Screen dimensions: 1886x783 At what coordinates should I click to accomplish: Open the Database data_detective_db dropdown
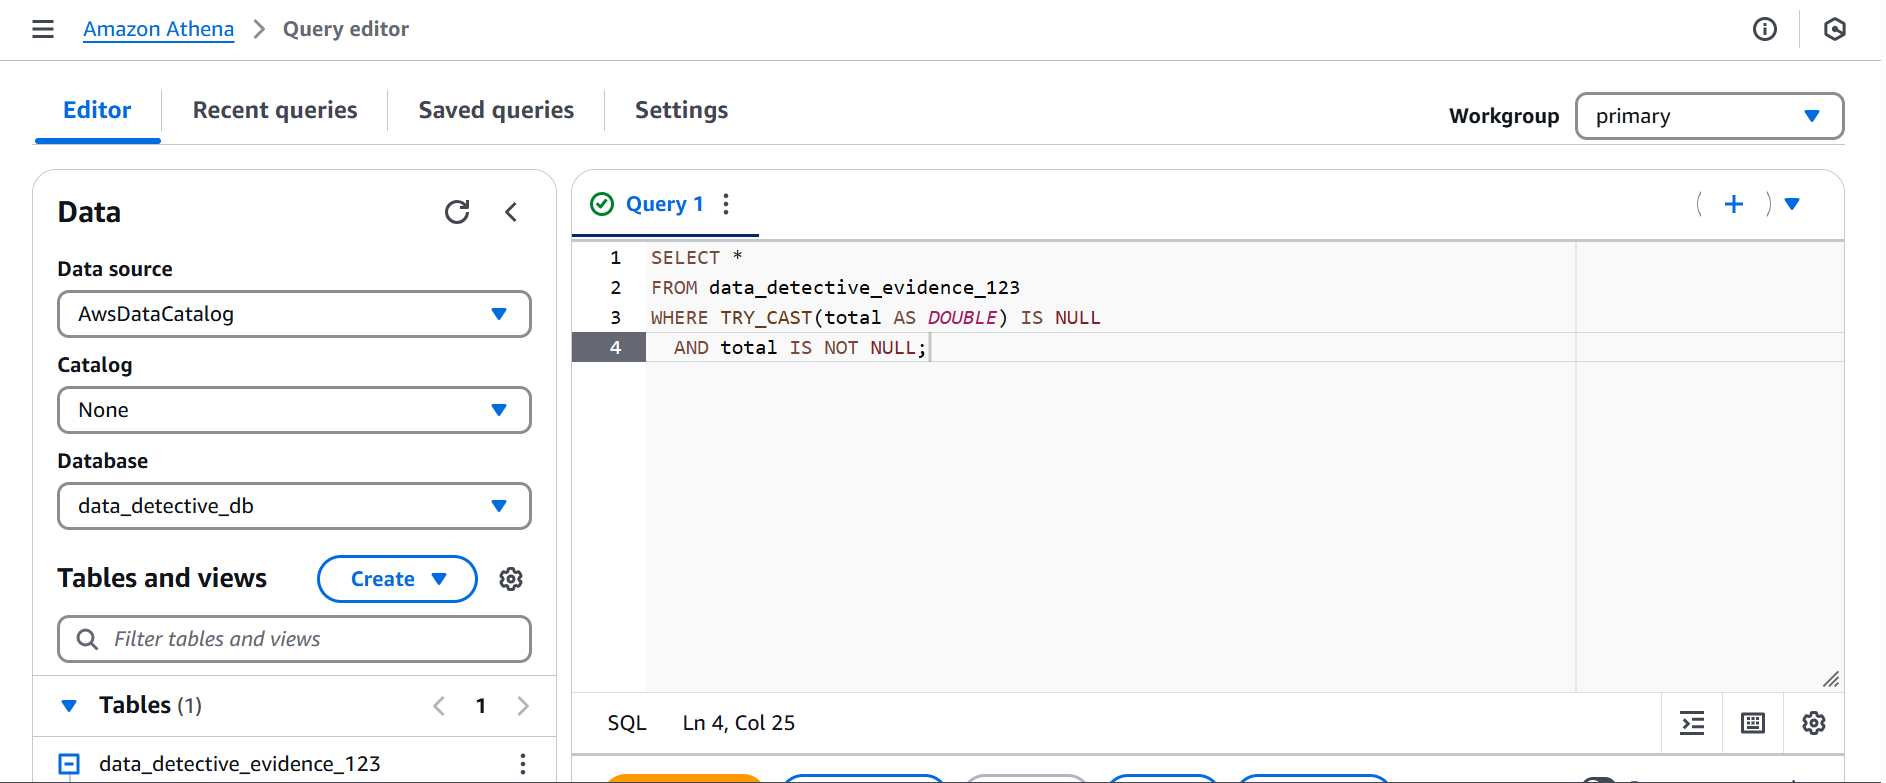pyautogui.click(x=294, y=506)
